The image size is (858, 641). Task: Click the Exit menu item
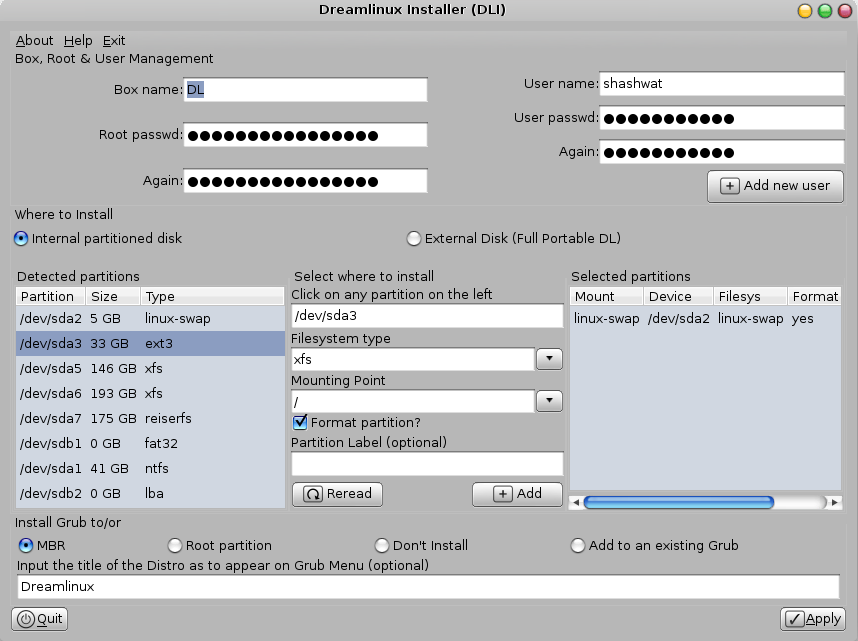coord(114,41)
